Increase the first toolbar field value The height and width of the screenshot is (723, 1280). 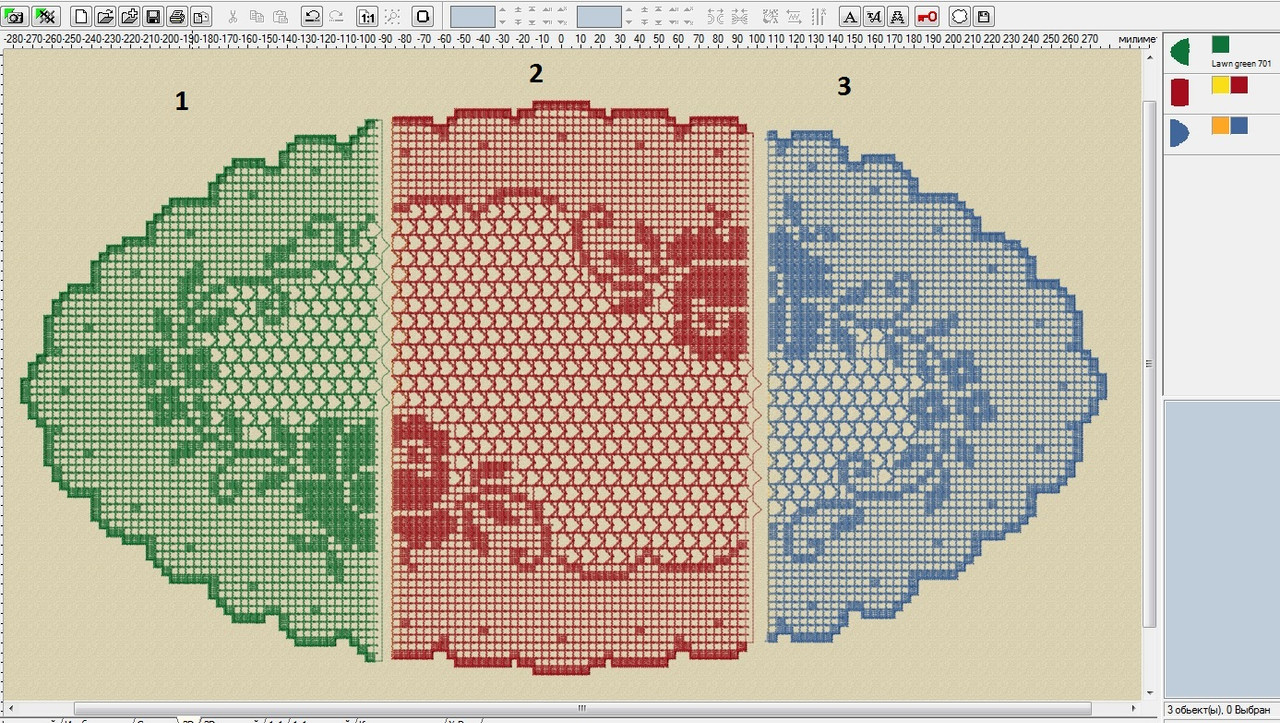(501, 11)
